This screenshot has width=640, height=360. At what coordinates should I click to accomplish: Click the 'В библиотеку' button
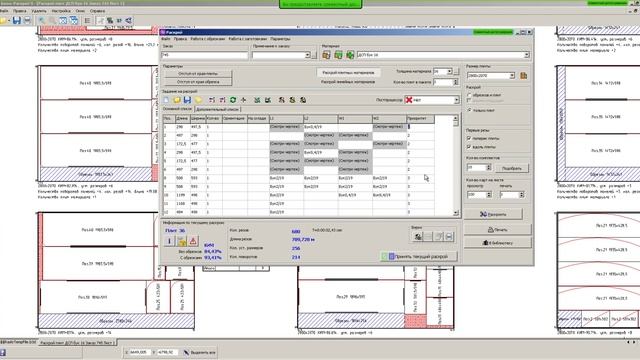tap(498, 242)
